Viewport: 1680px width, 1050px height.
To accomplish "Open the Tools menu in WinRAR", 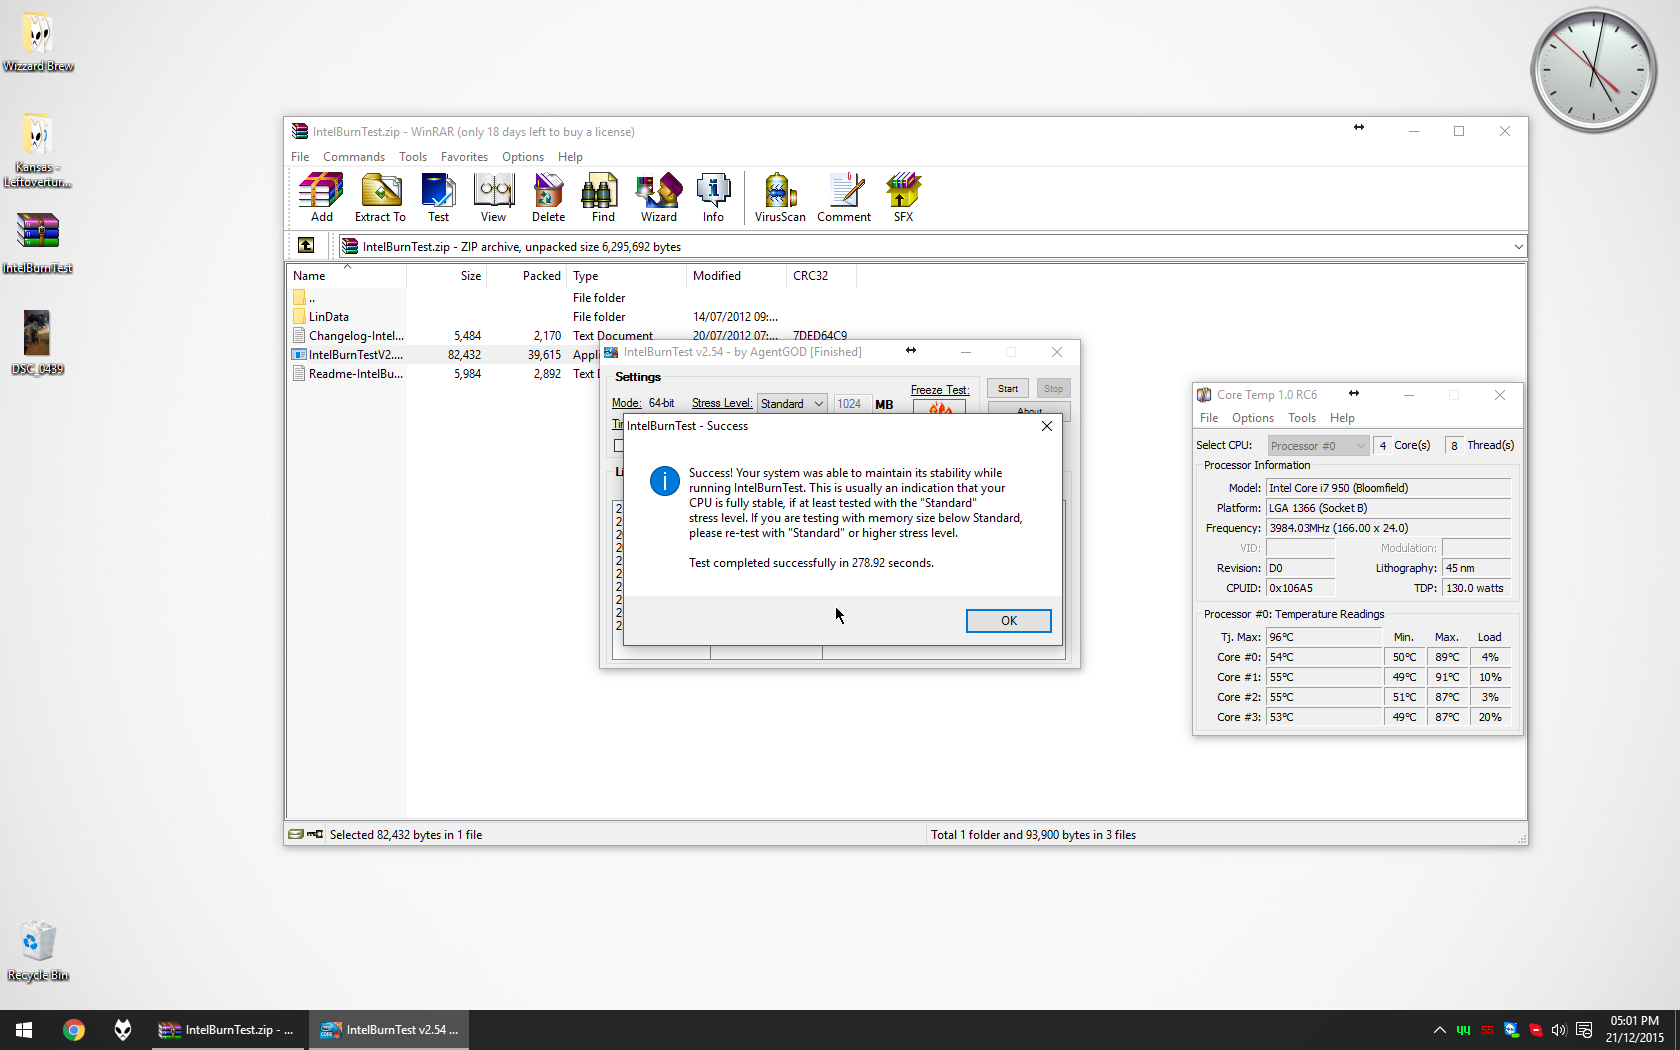I will 413,157.
